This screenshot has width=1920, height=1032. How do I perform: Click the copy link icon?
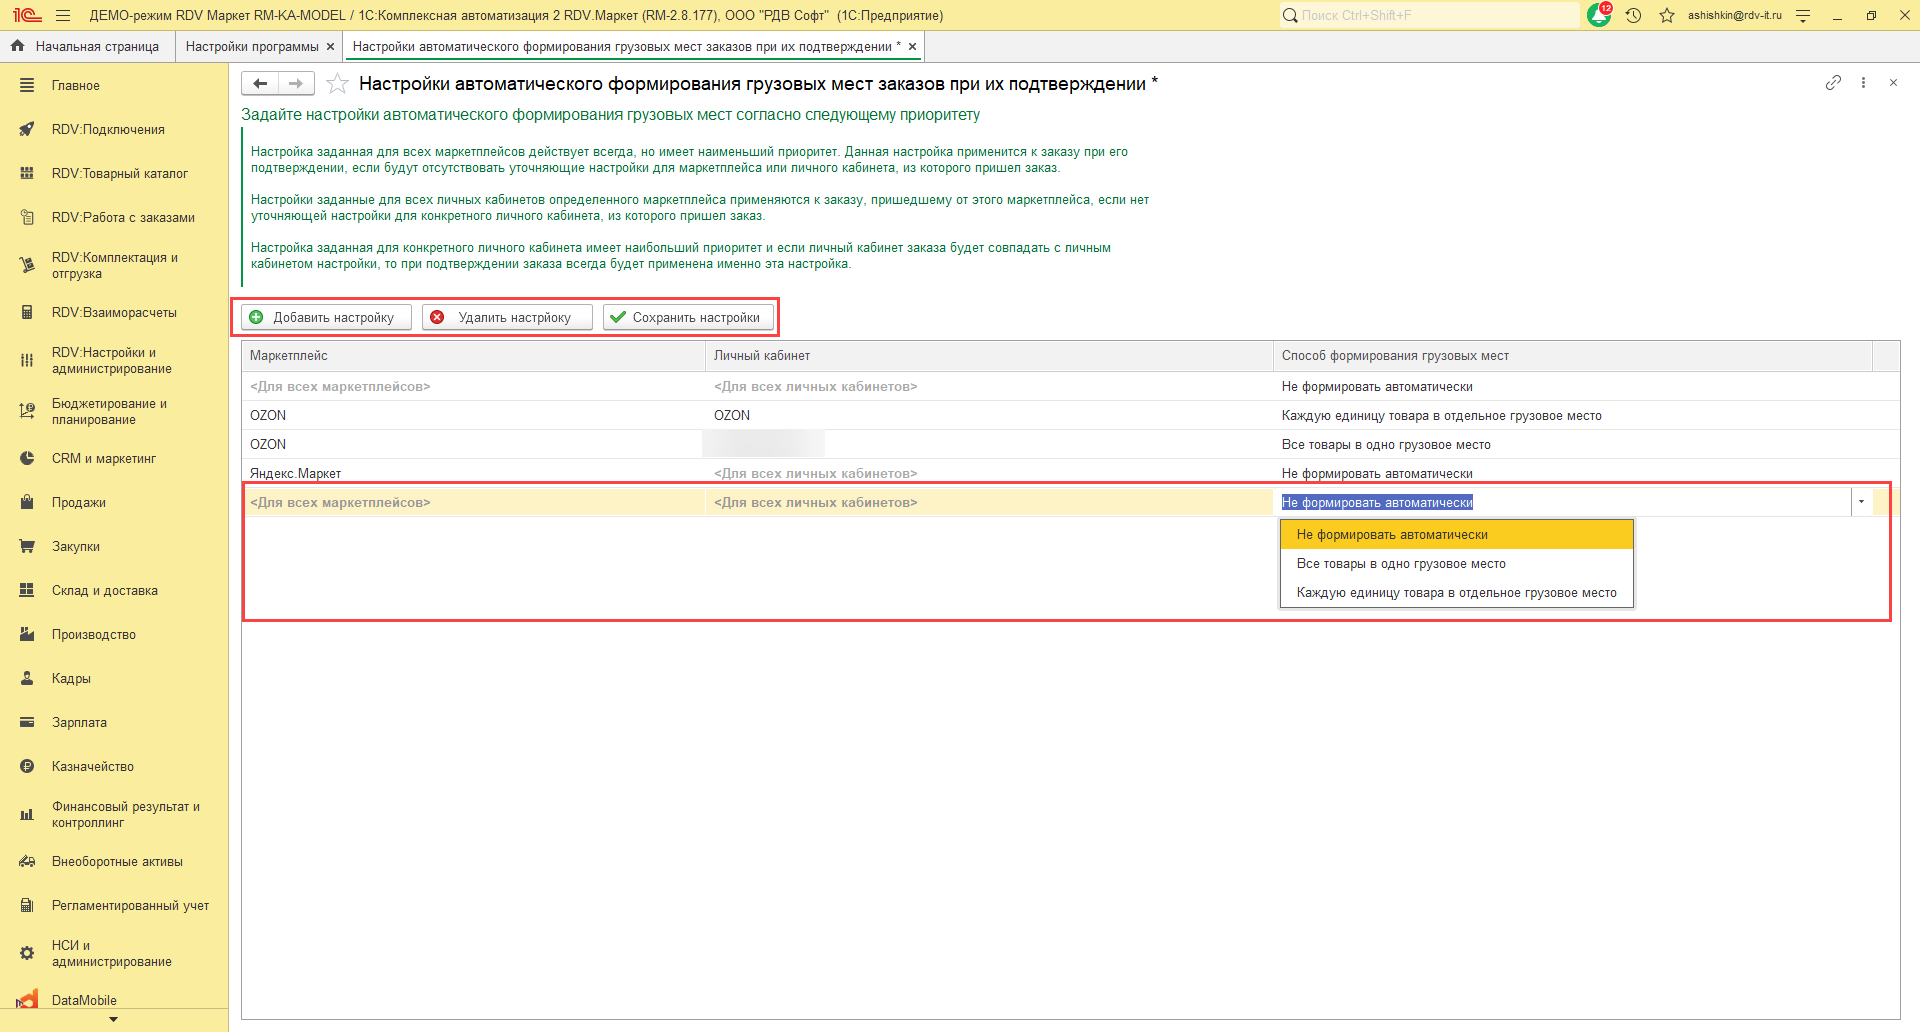1832,83
